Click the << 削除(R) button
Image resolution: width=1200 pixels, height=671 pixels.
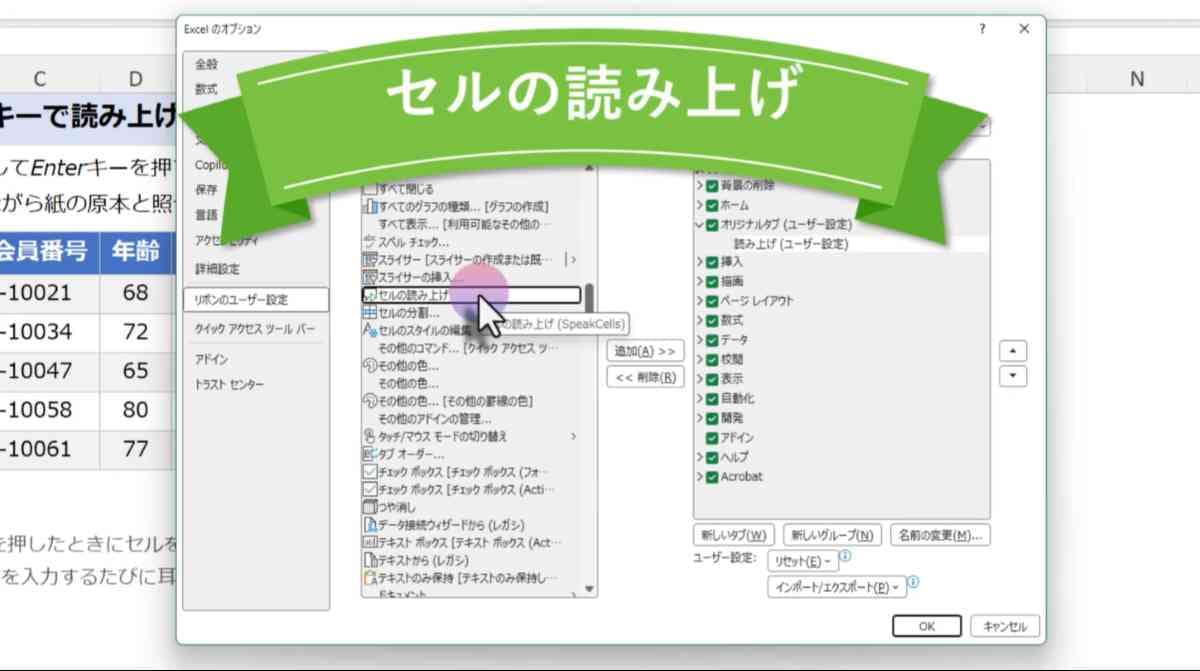pyautogui.click(x=645, y=377)
